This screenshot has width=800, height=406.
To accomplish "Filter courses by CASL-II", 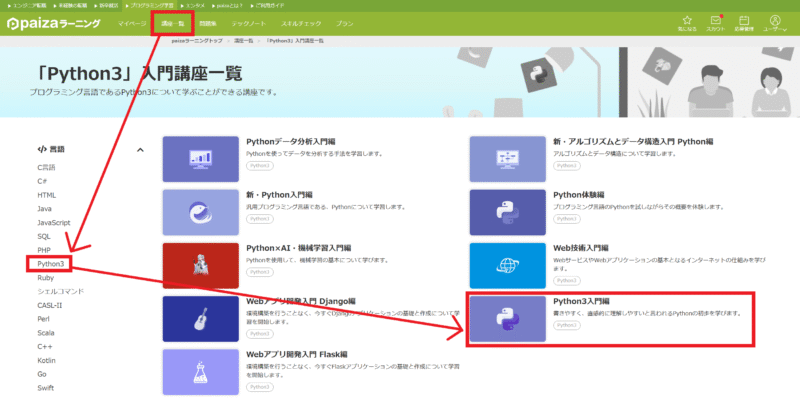I will 49,305.
